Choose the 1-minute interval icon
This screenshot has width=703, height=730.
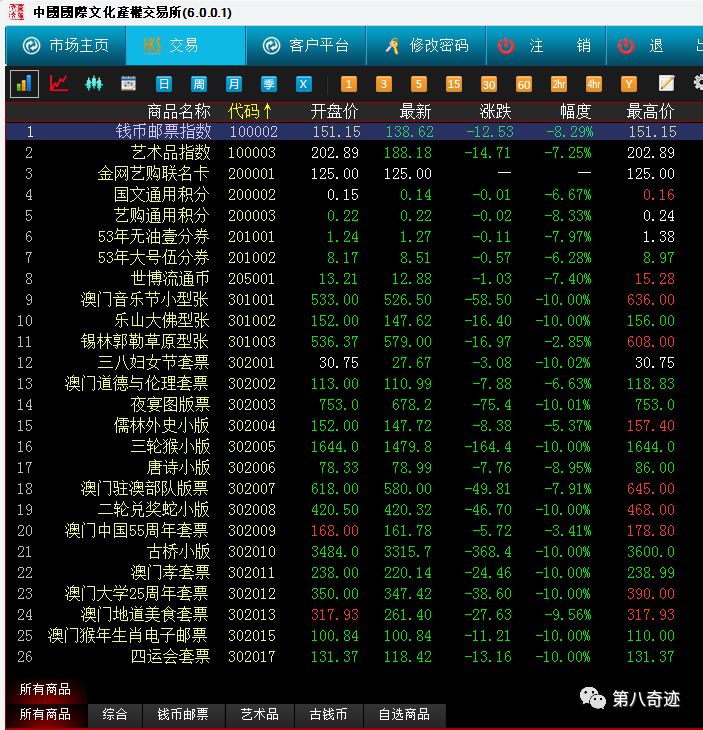[x=349, y=84]
